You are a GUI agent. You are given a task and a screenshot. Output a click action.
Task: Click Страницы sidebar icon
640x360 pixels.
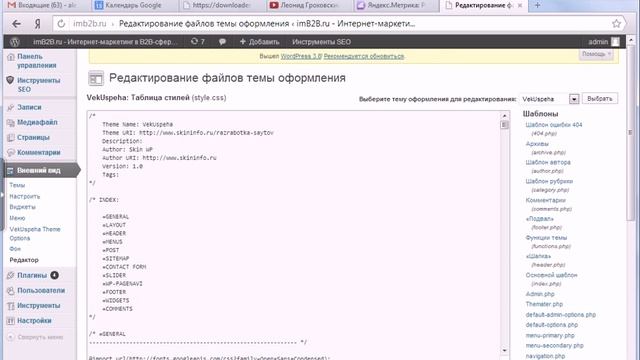point(11,138)
